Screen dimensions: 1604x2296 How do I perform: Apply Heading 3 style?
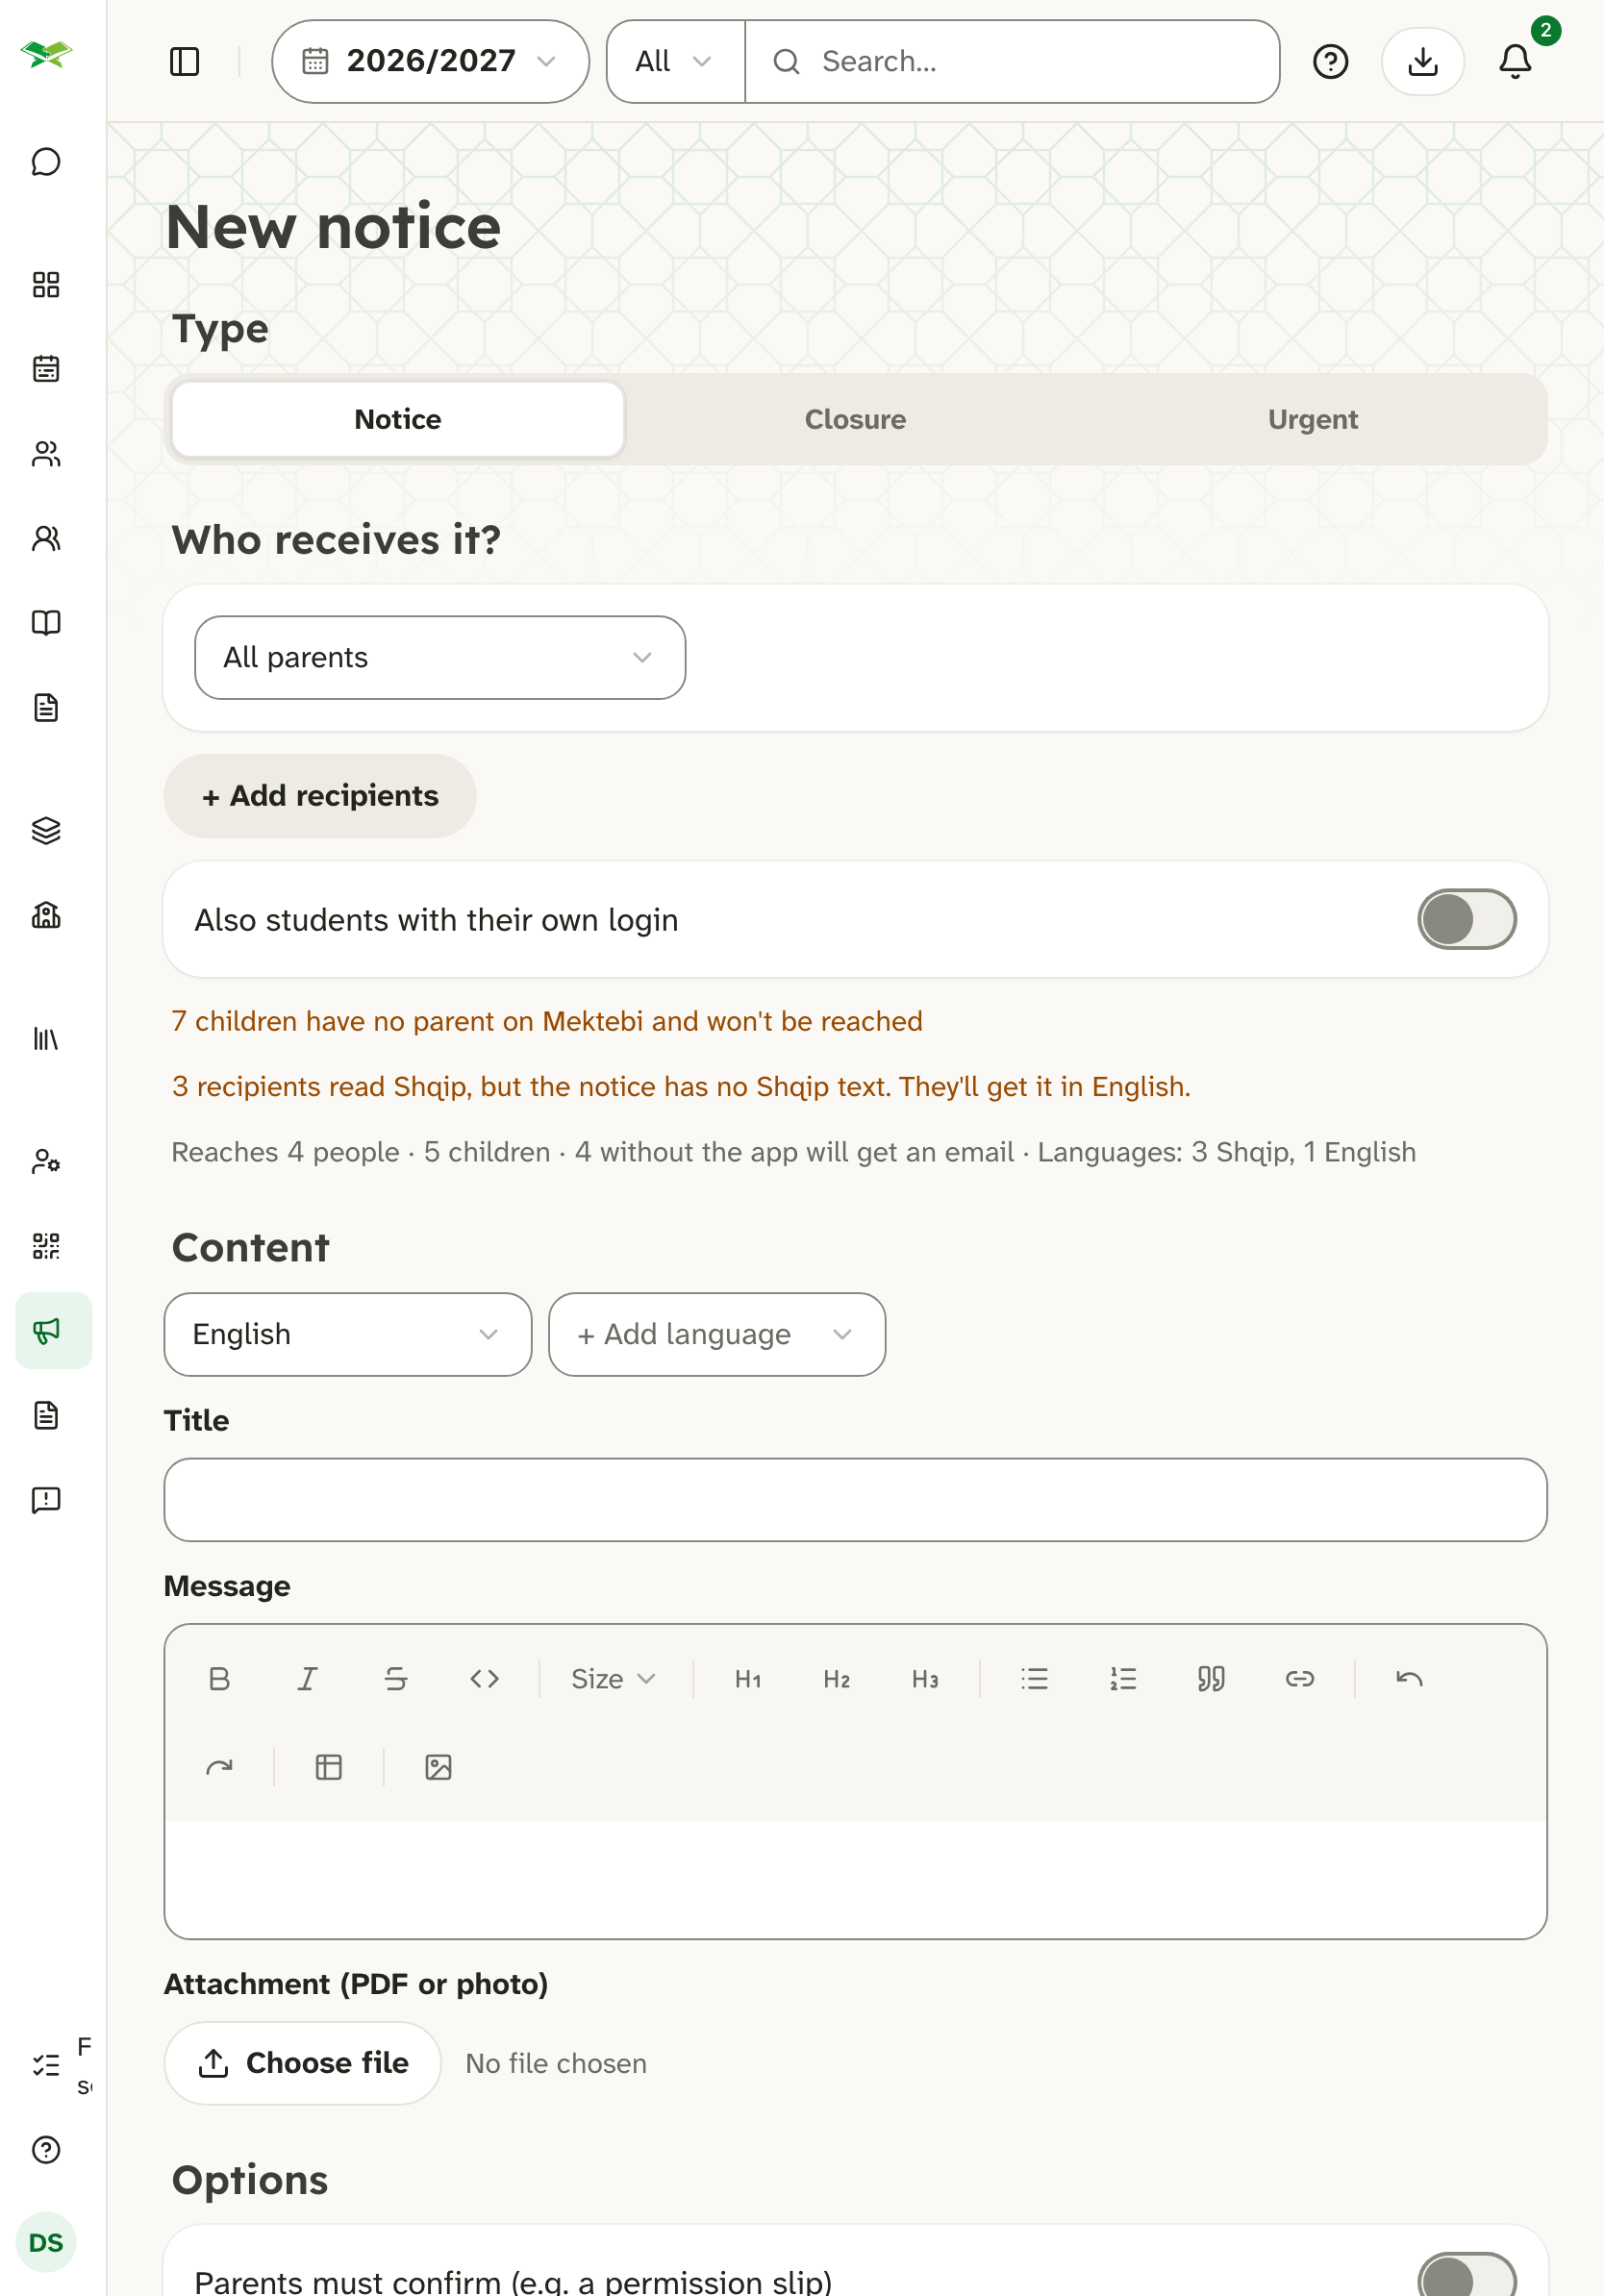(x=925, y=1679)
